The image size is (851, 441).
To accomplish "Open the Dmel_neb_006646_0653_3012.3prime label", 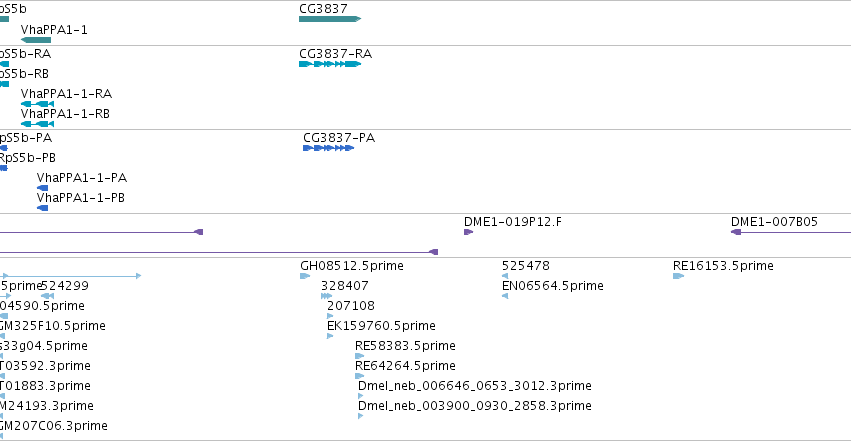I will pos(475,386).
